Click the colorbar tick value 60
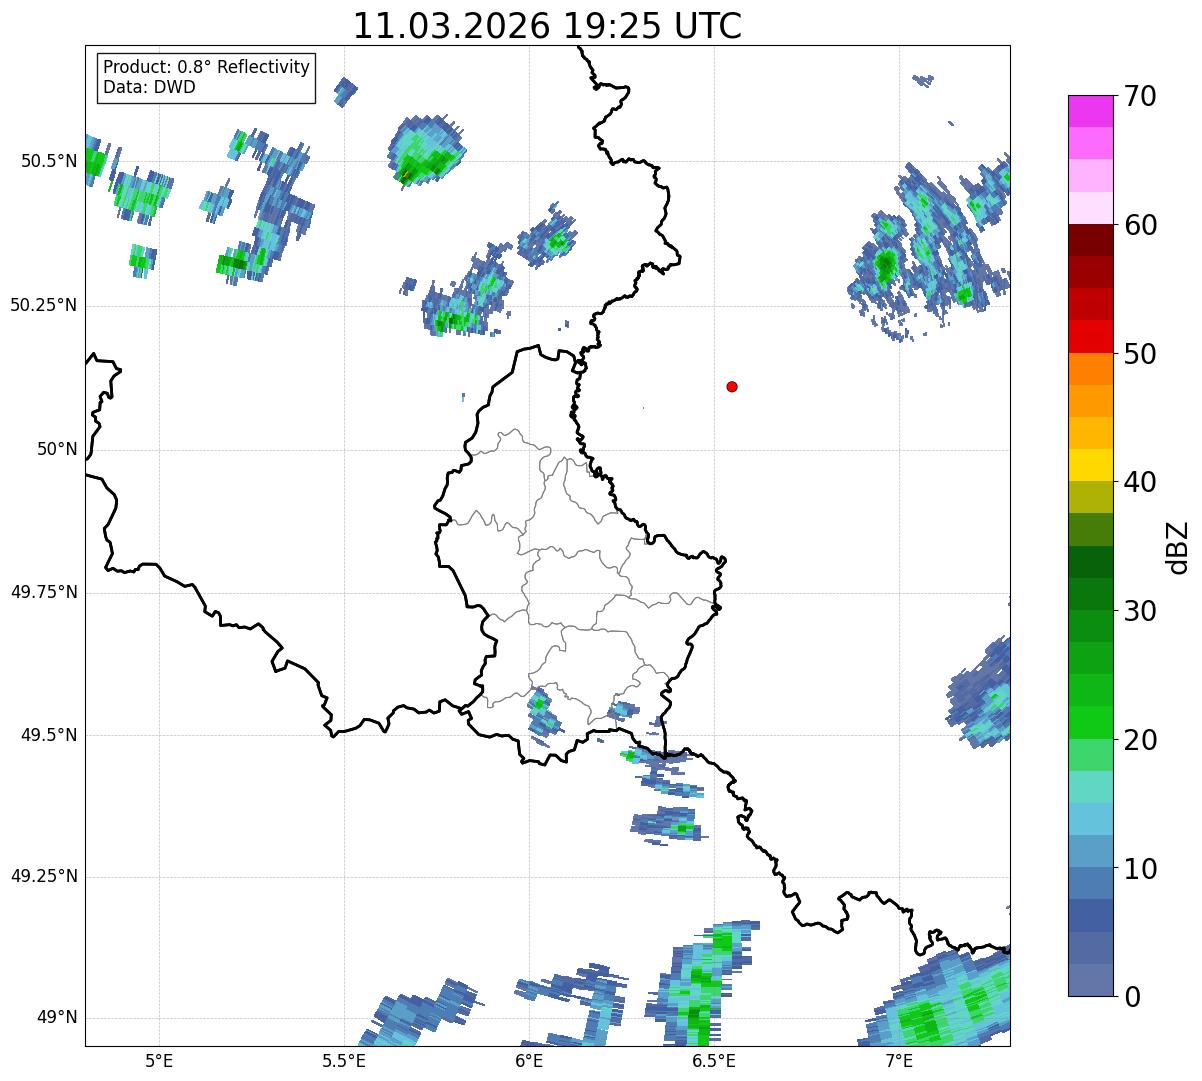1202x1081 pixels. point(1140,225)
